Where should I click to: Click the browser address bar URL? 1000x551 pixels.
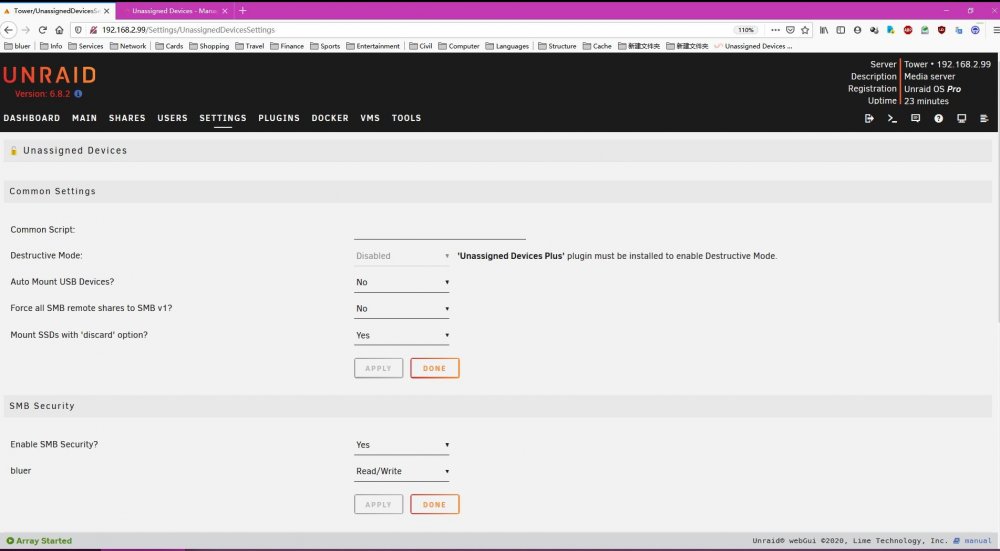tap(188, 30)
